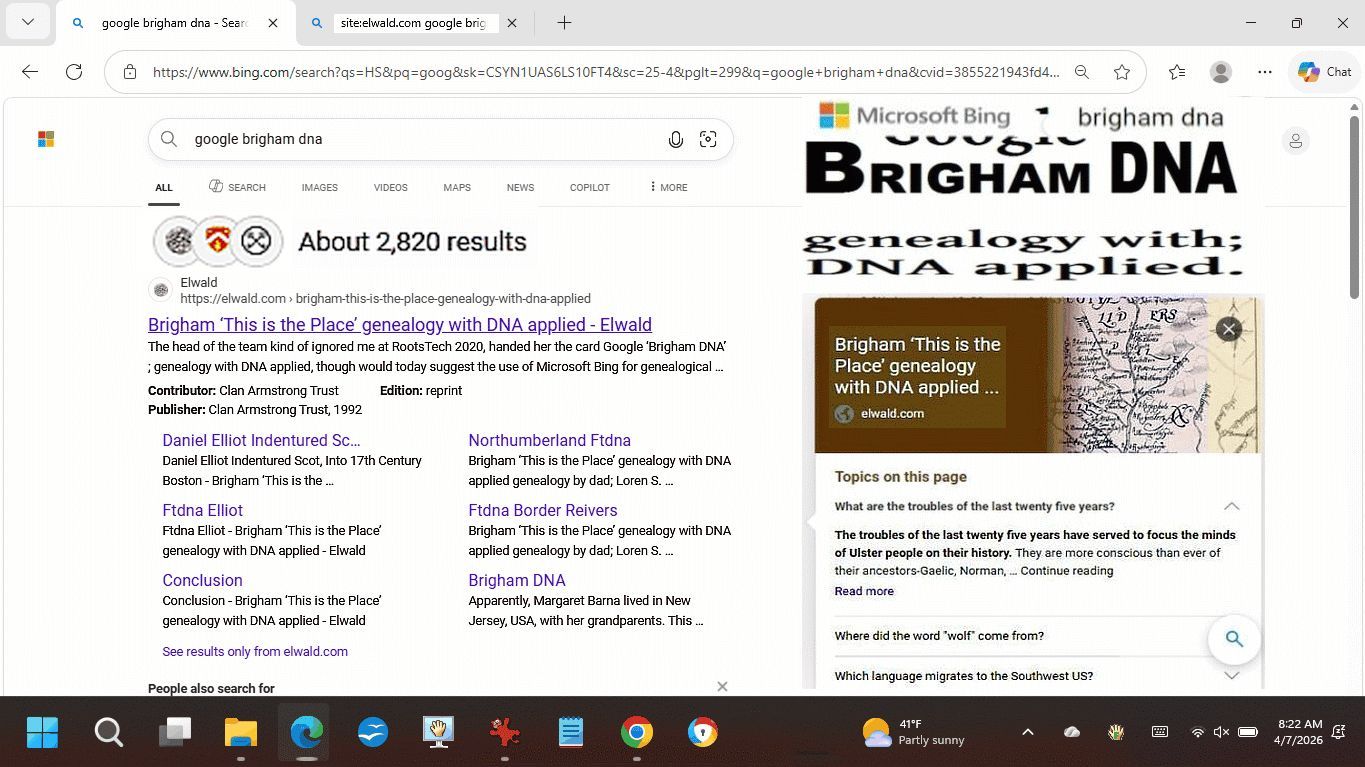Open the Brigham 'This is the Place' result link
Screen dimensions: 1365x767
[x=399, y=325]
